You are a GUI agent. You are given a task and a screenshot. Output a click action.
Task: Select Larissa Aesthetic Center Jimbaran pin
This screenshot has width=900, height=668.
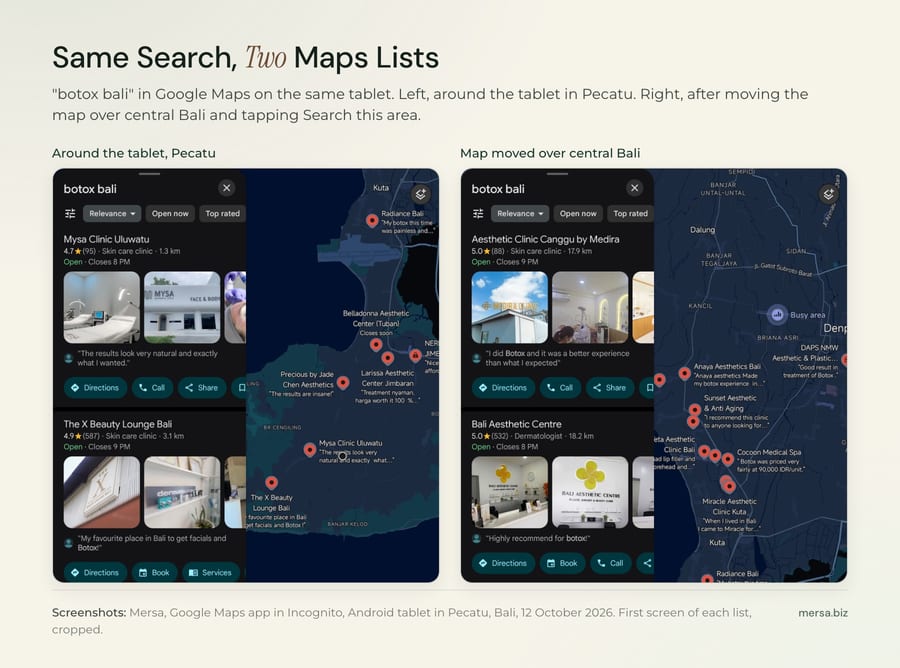click(x=388, y=359)
